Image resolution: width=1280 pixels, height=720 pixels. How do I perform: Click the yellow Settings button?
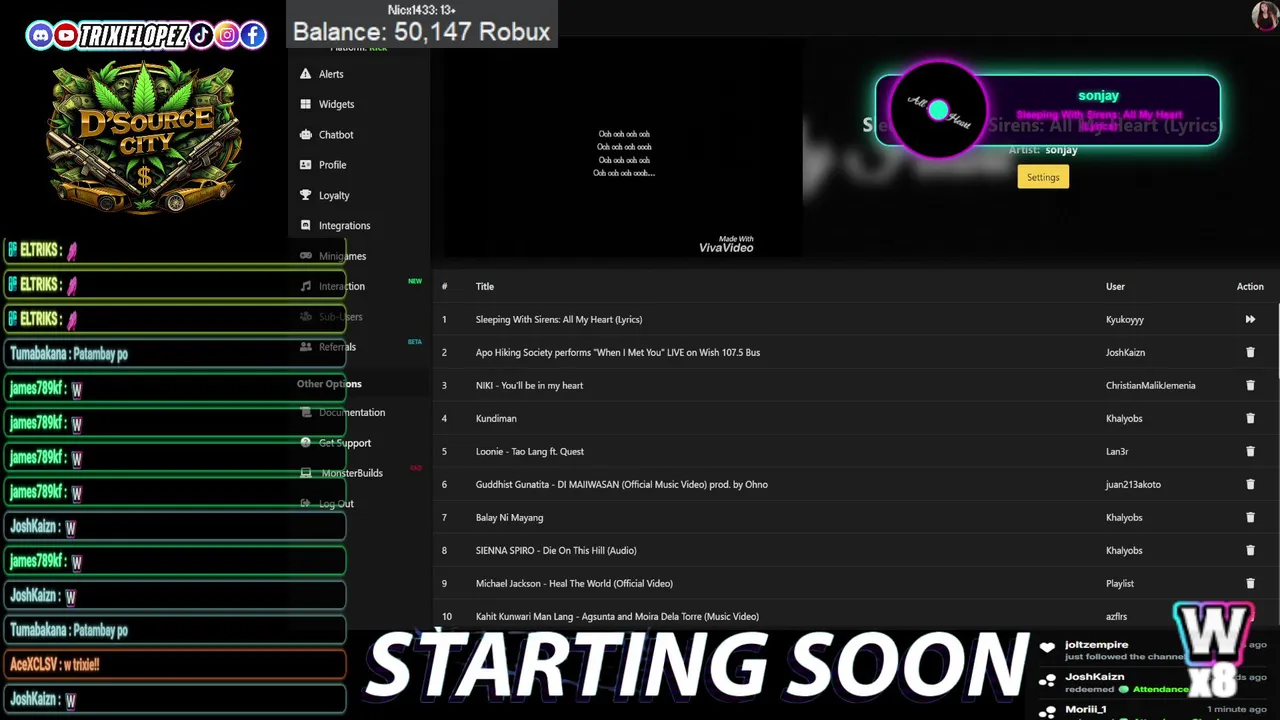[1043, 177]
